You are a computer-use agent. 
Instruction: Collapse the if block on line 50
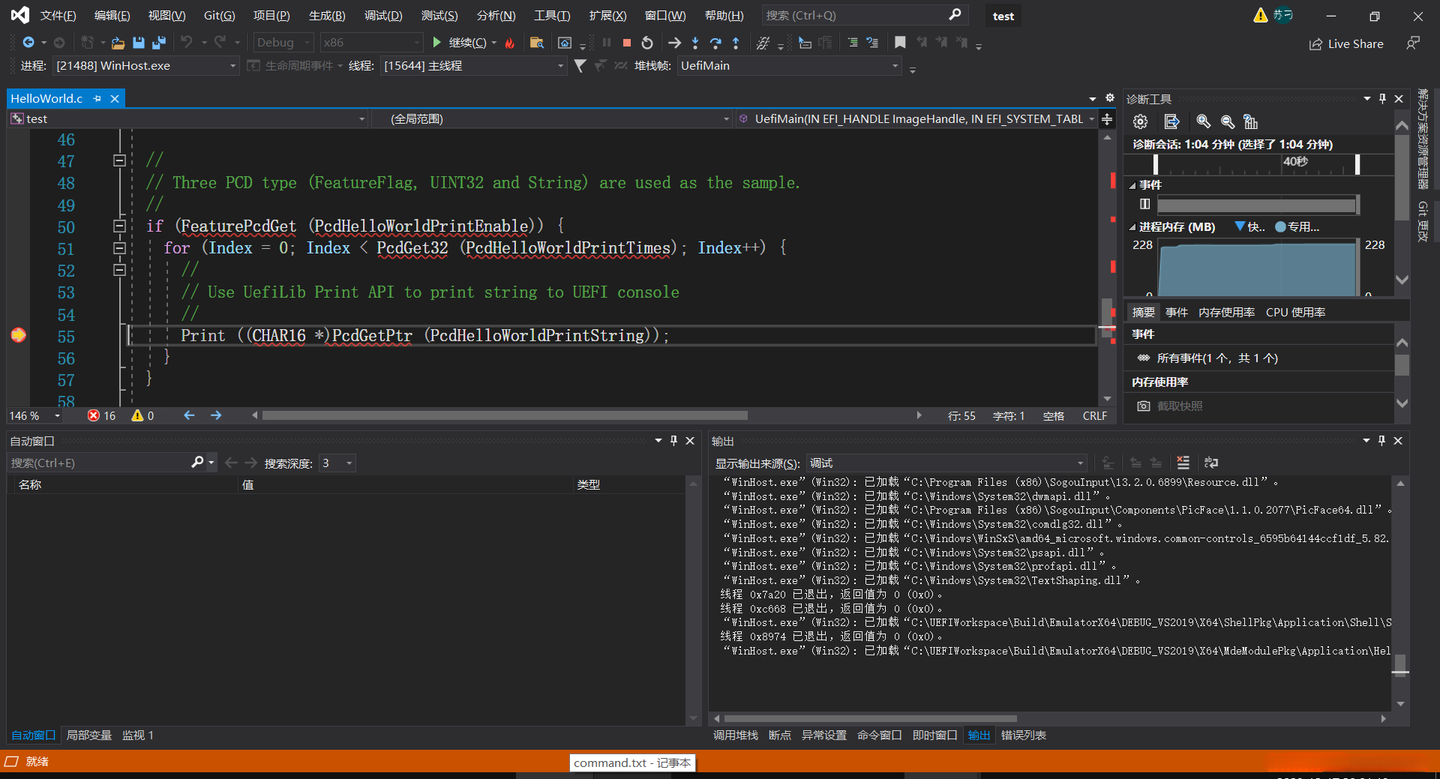tap(119, 226)
